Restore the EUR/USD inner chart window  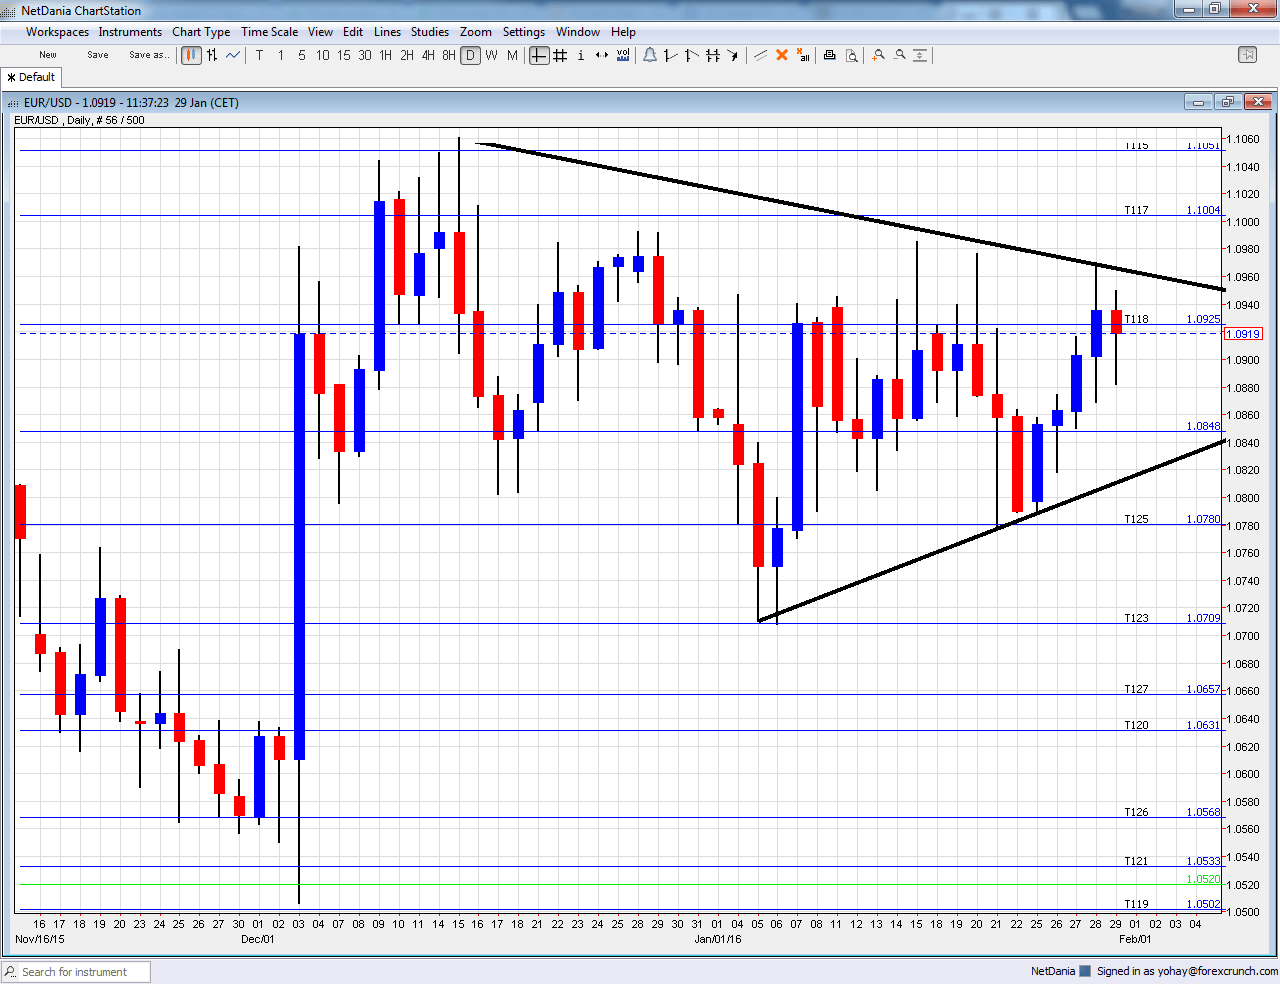1228,102
